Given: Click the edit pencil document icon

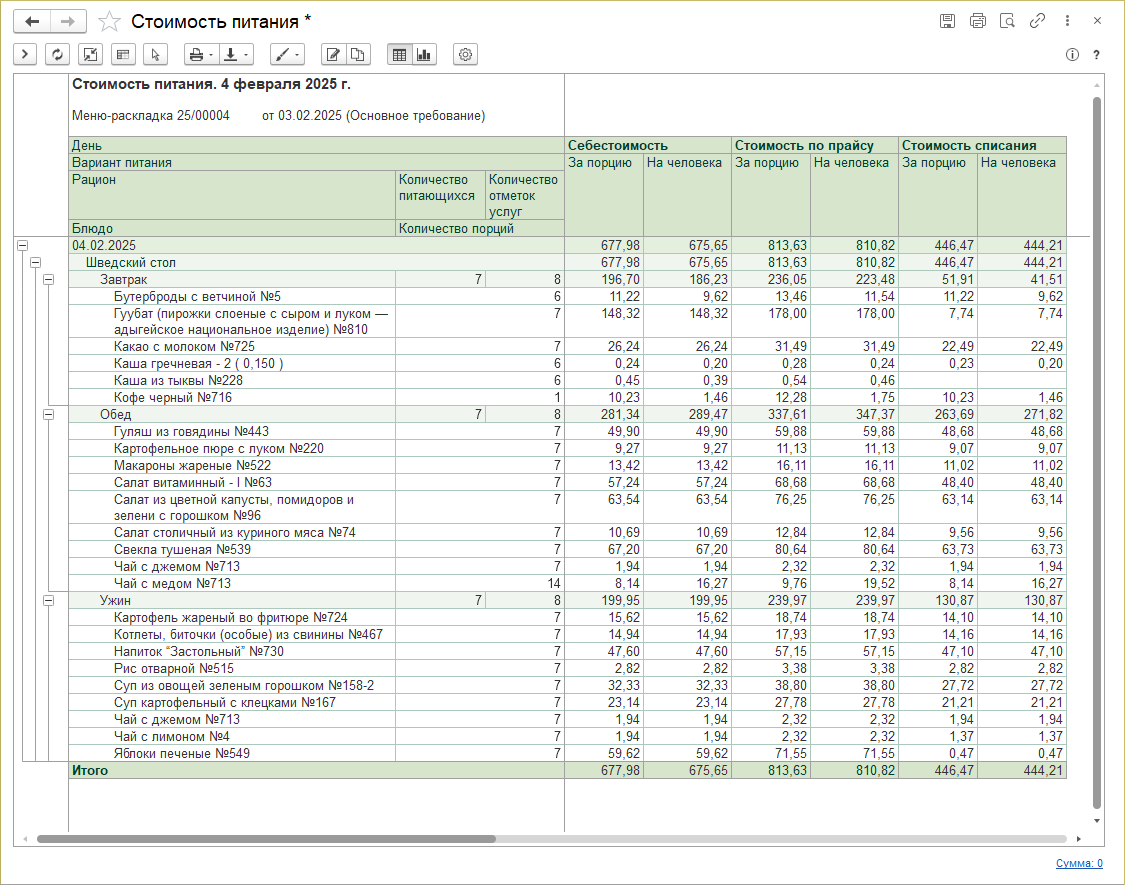Looking at the screenshot, I should tap(333, 55).
